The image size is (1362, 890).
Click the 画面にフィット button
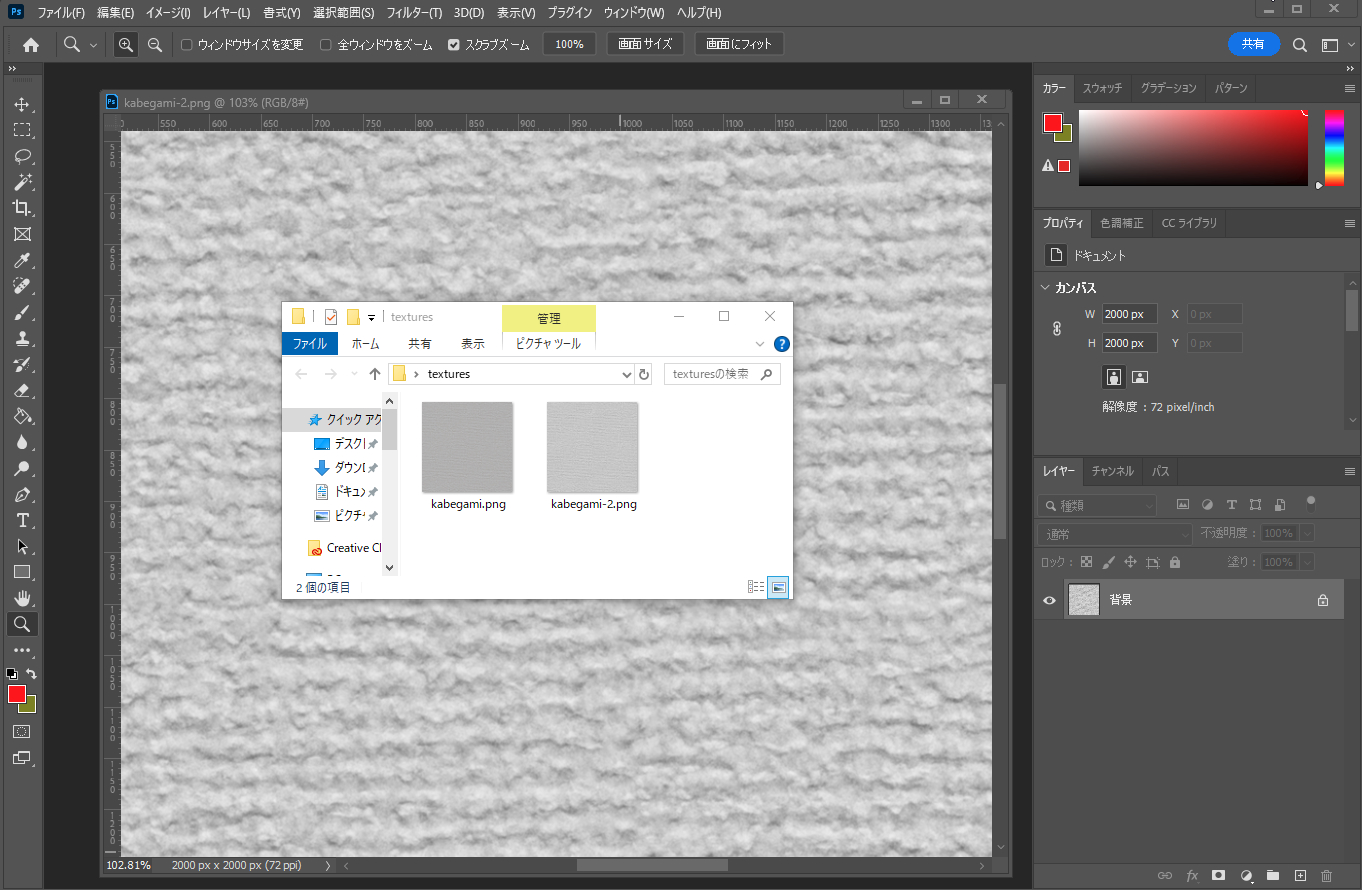pos(739,44)
